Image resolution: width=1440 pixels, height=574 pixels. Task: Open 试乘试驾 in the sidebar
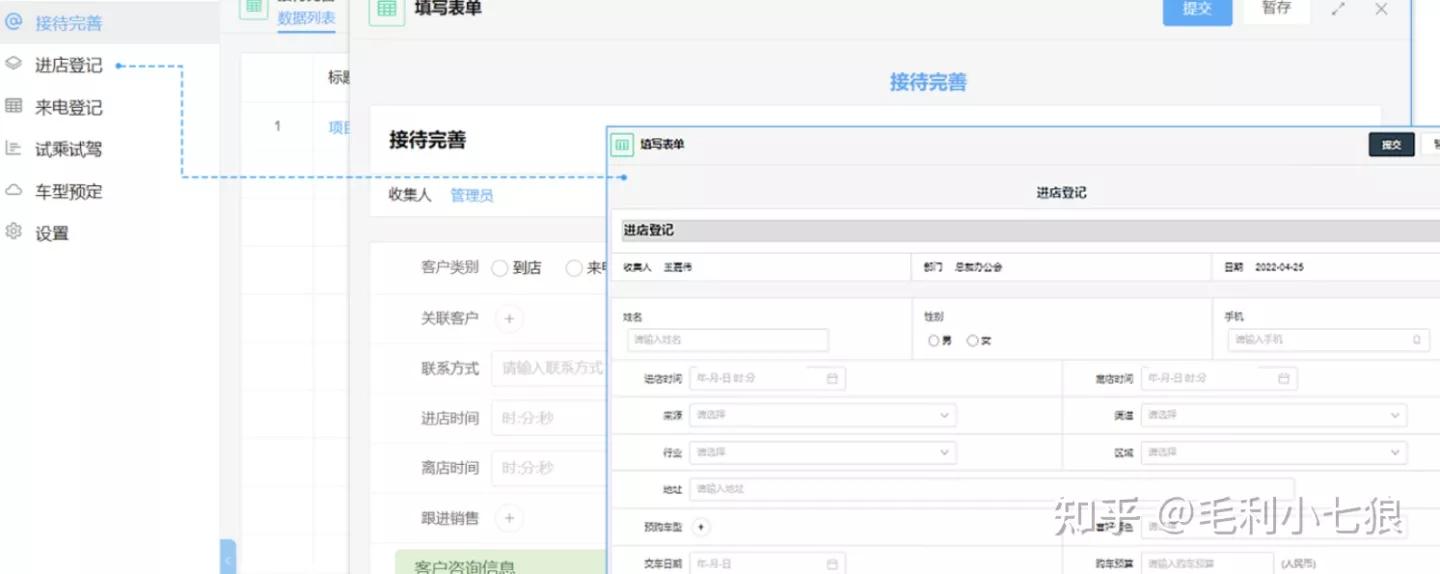68,149
